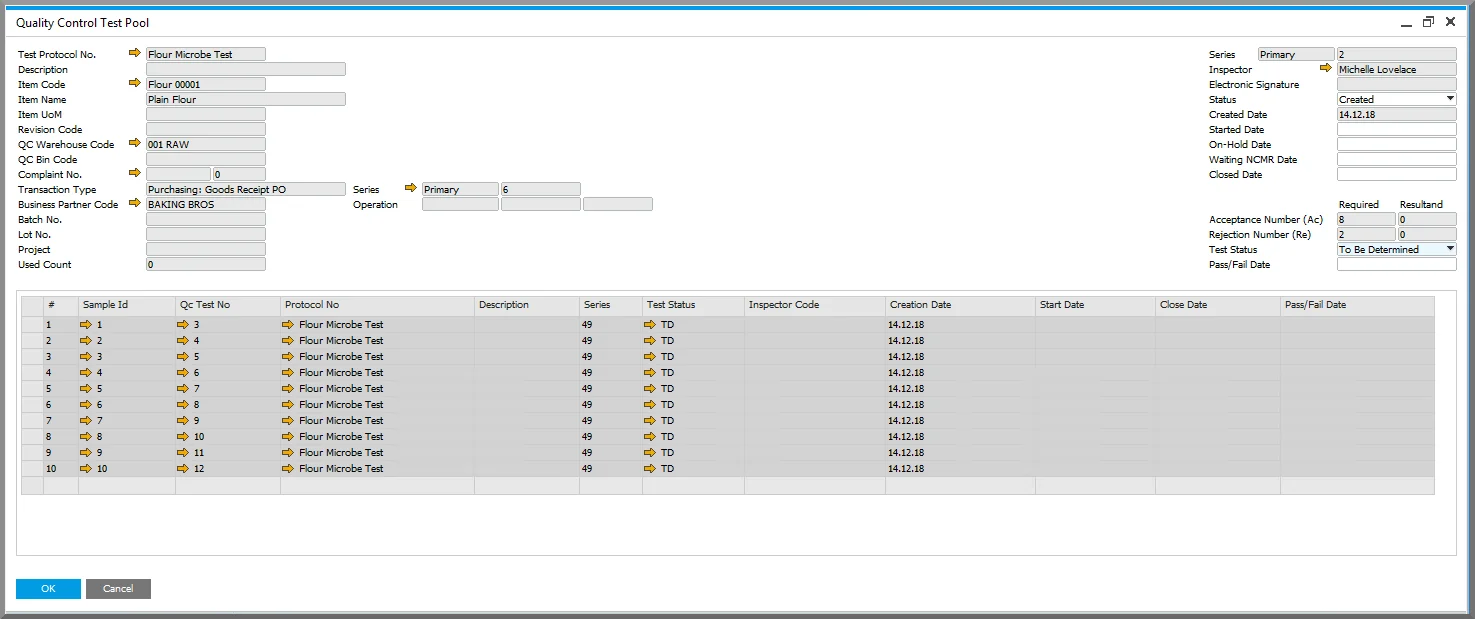Click the 'Purchasing: Goods Receipt PO' transaction type

[246, 189]
